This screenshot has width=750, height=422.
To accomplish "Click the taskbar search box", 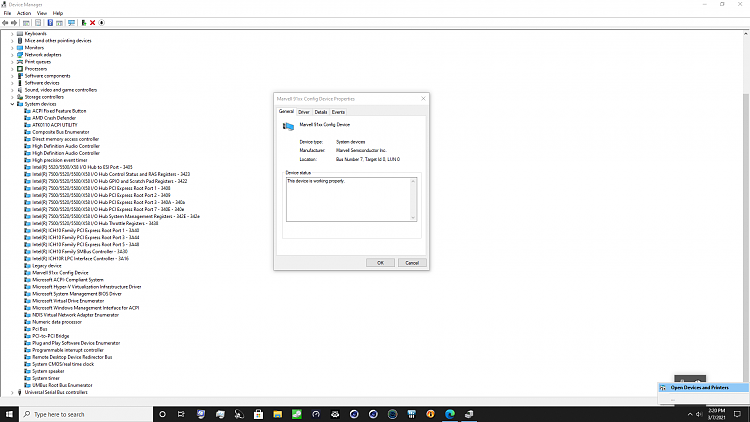I will coord(86,414).
